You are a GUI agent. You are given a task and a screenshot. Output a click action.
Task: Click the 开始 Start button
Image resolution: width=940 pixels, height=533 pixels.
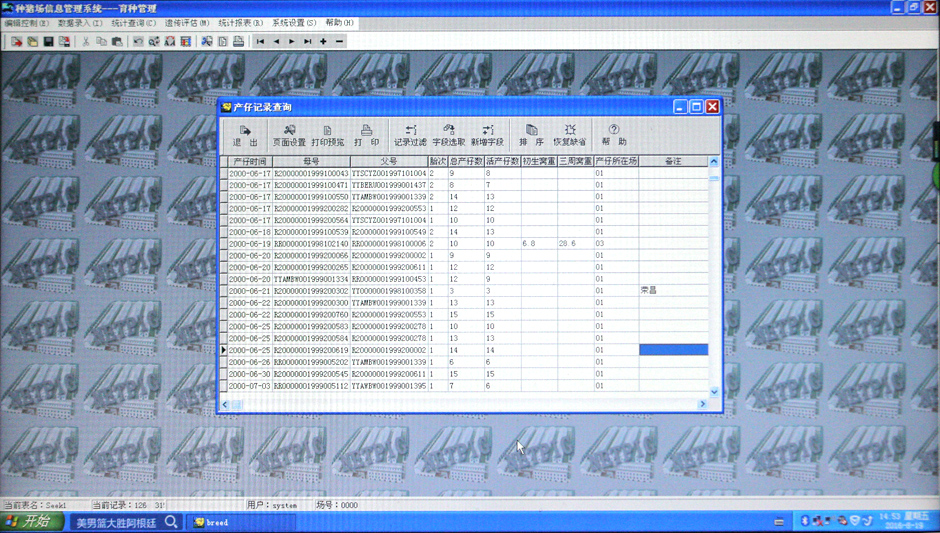(x=32, y=522)
